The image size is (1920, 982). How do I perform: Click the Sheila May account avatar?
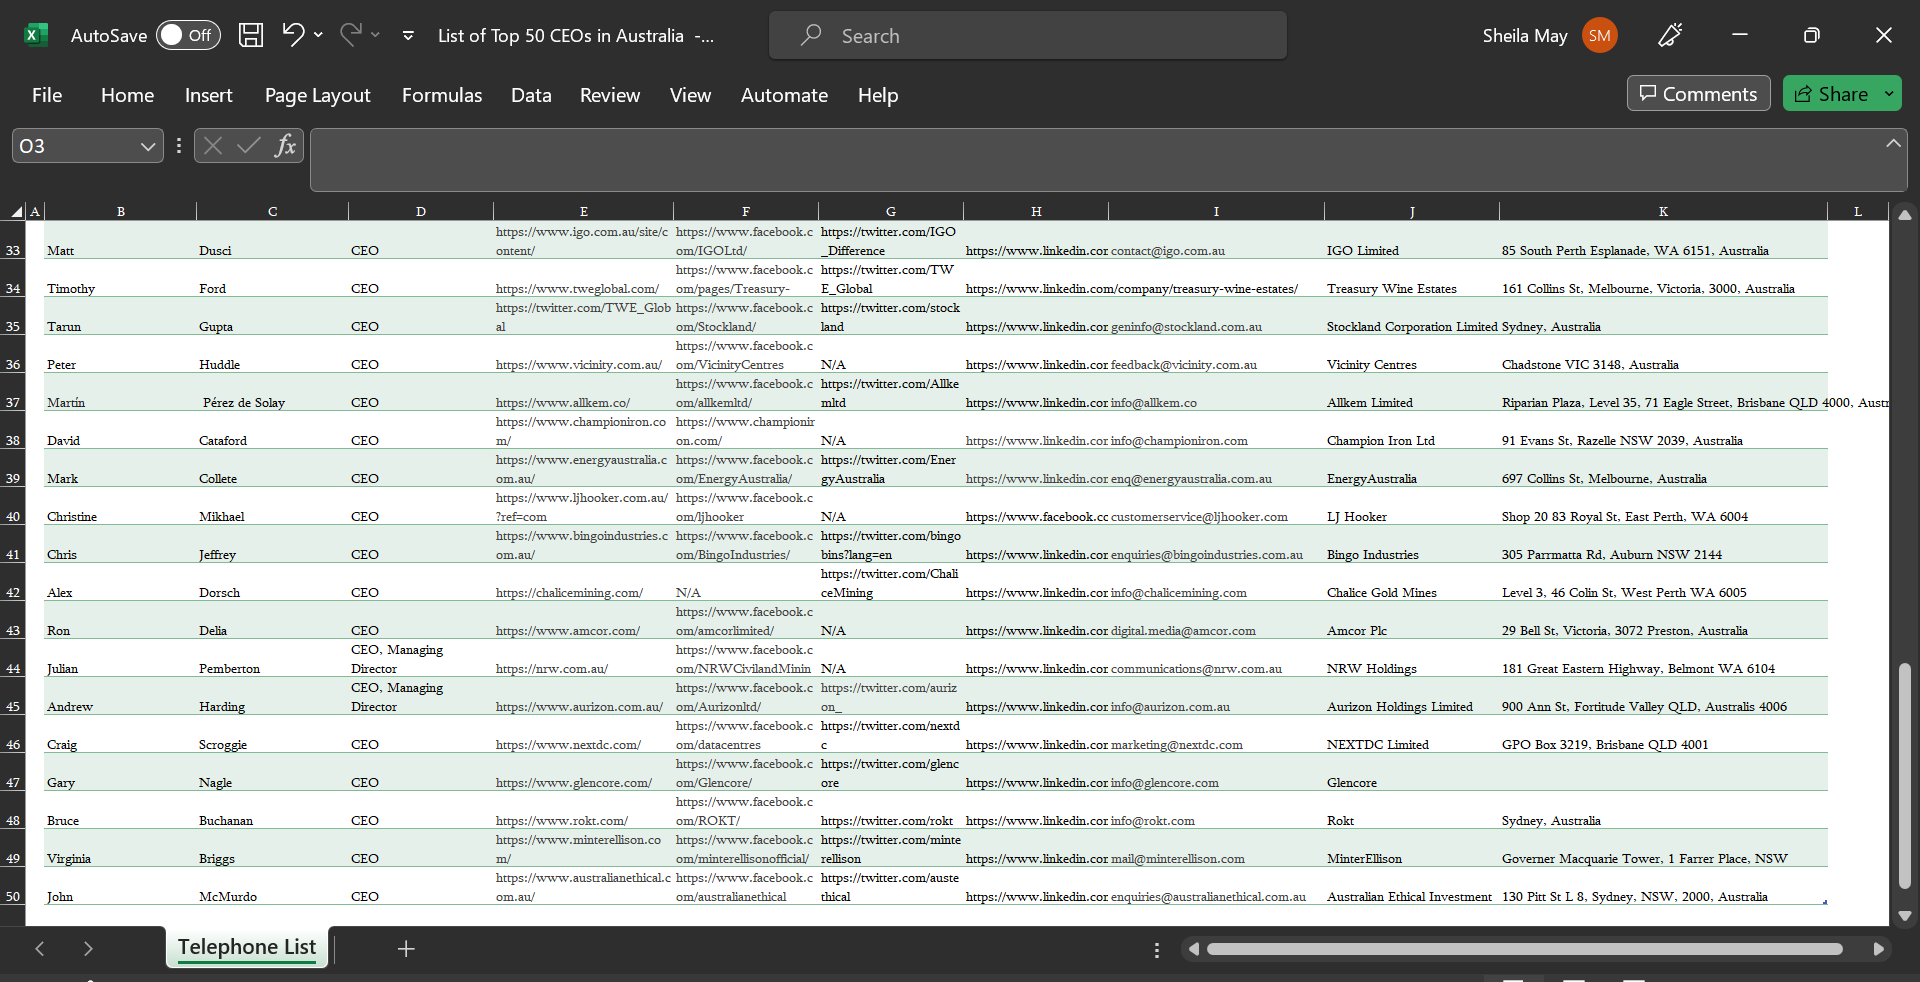point(1600,36)
